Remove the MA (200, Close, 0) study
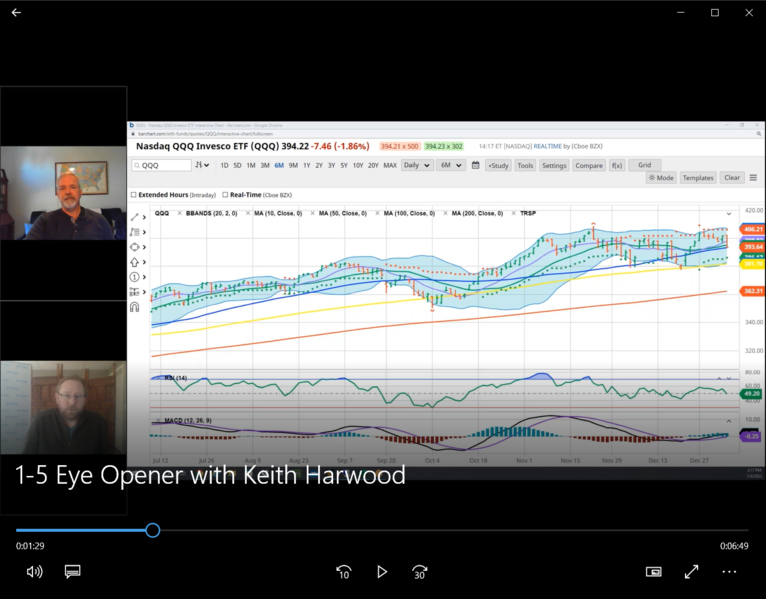The image size is (766, 599). 446,214
